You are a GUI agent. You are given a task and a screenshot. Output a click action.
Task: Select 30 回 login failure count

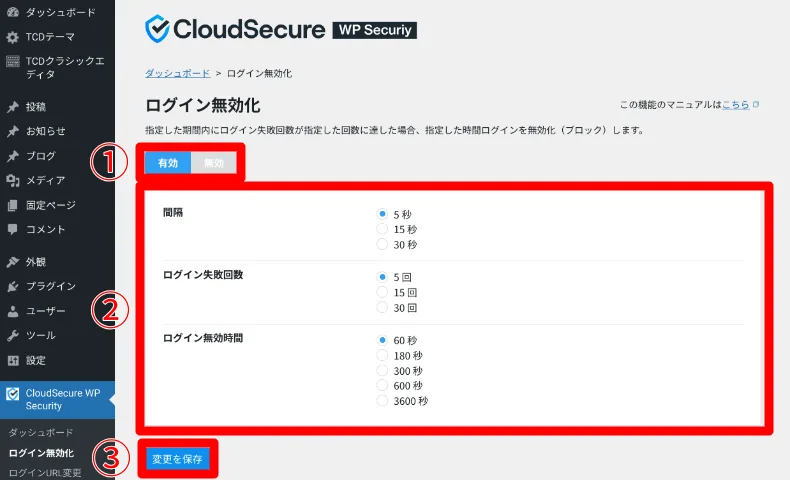pos(382,307)
